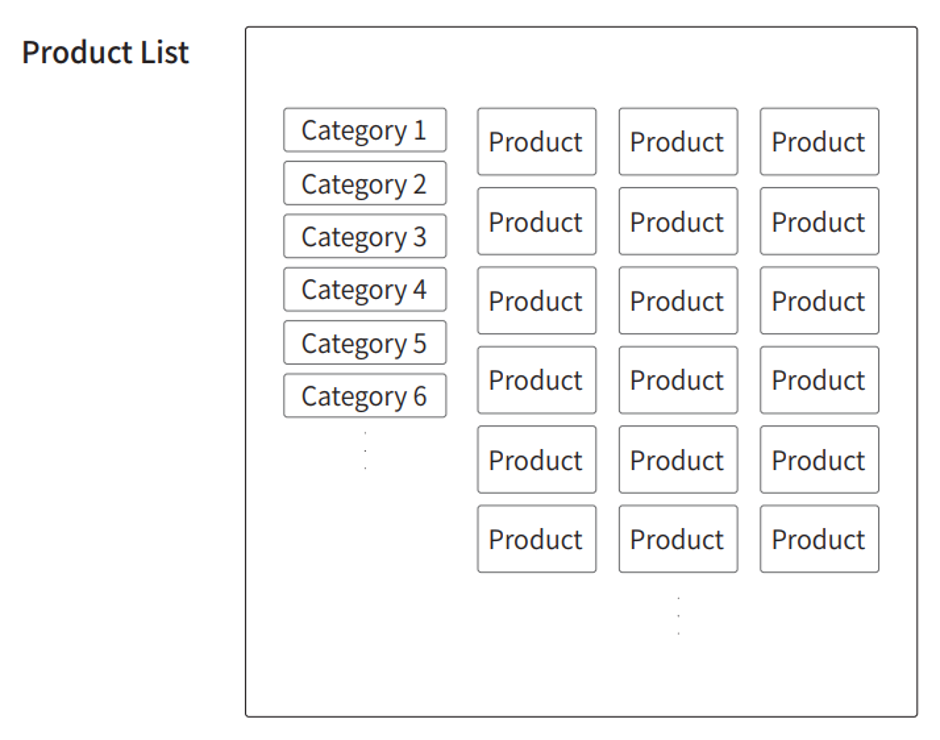Click third-row middle Product box

[x=678, y=300]
